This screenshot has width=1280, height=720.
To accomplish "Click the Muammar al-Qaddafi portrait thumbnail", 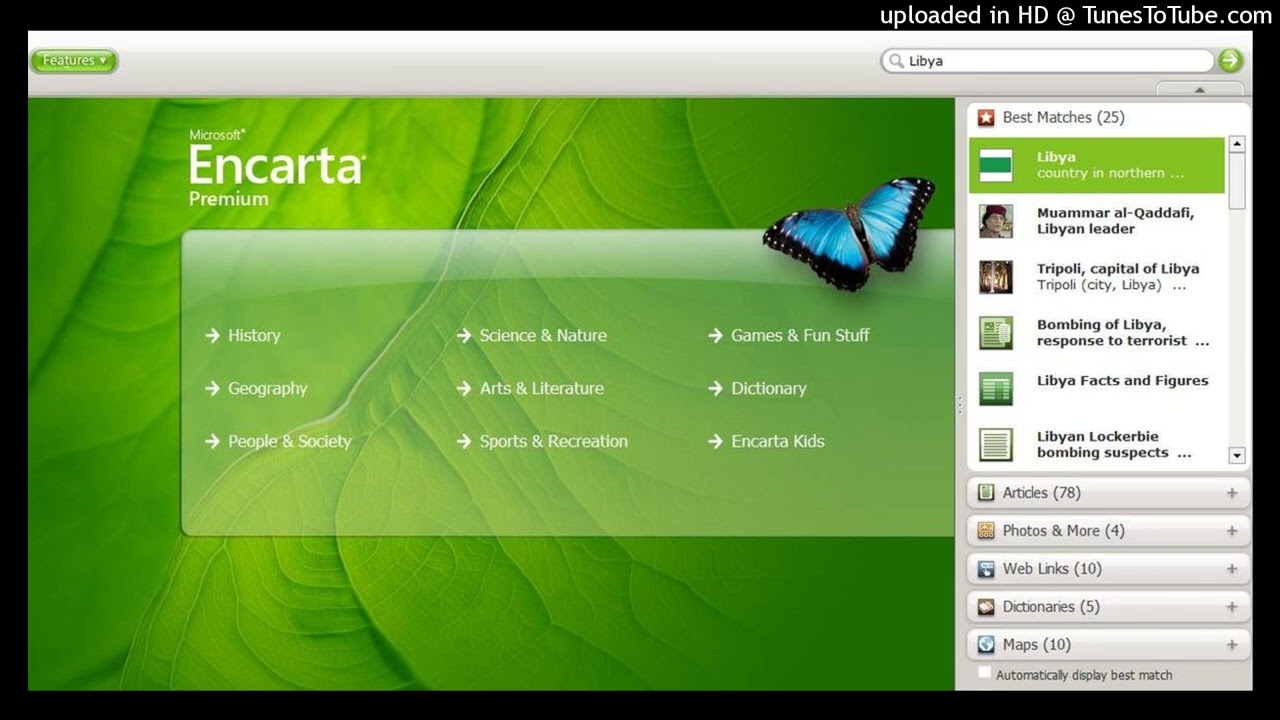I will pos(996,221).
